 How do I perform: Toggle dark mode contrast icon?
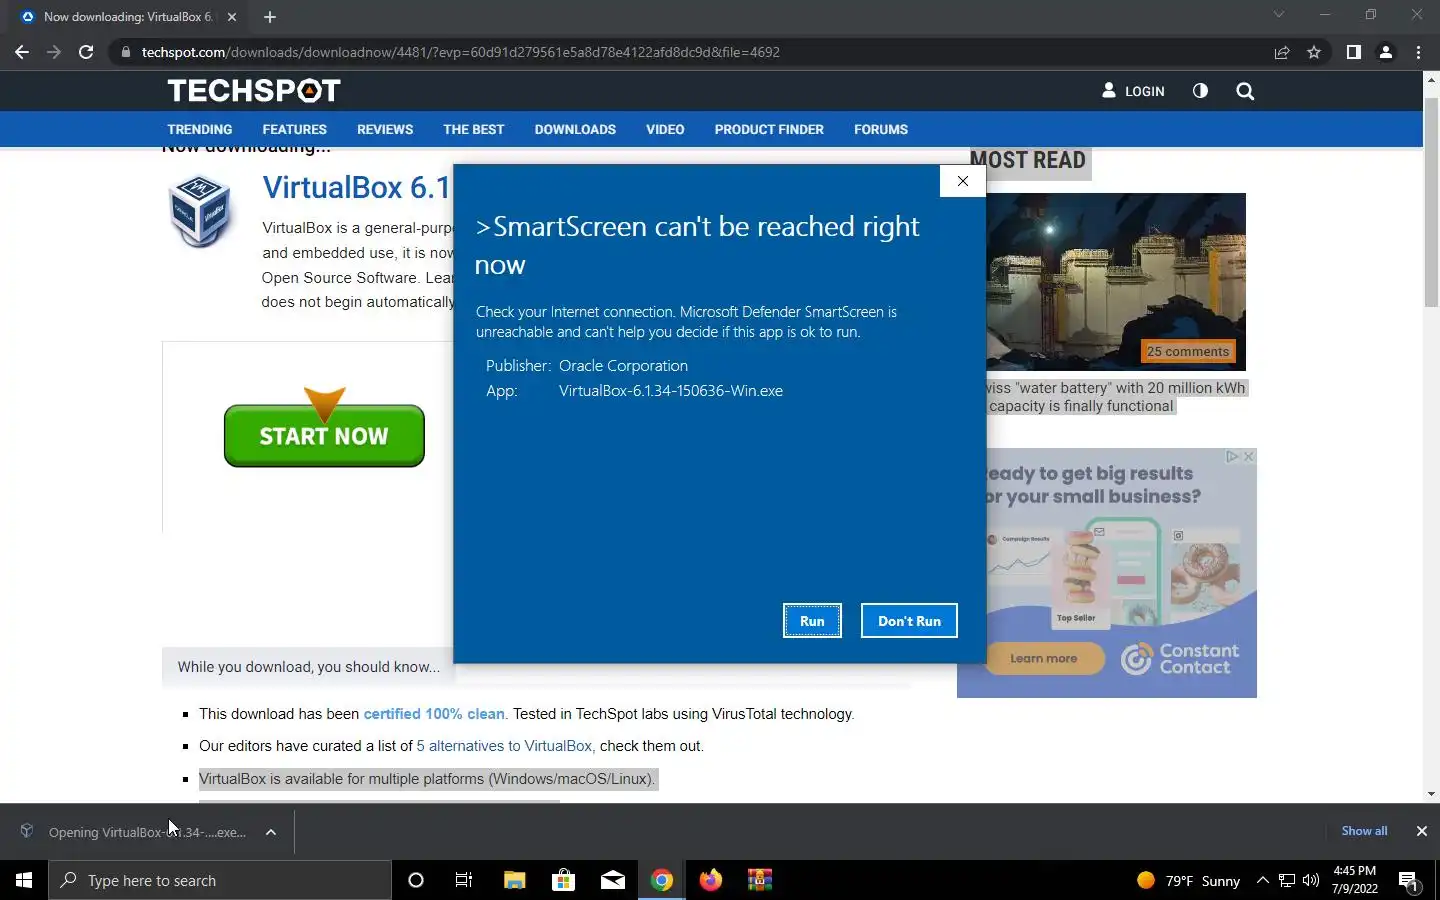pyautogui.click(x=1200, y=91)
